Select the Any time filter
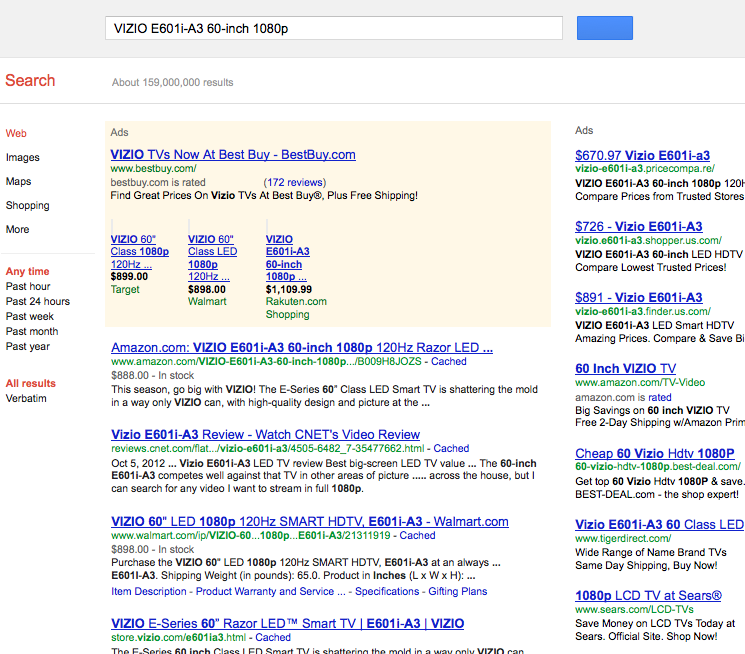Image resolution: width=745 pixels, height=654 pixels. coord(27,271)
